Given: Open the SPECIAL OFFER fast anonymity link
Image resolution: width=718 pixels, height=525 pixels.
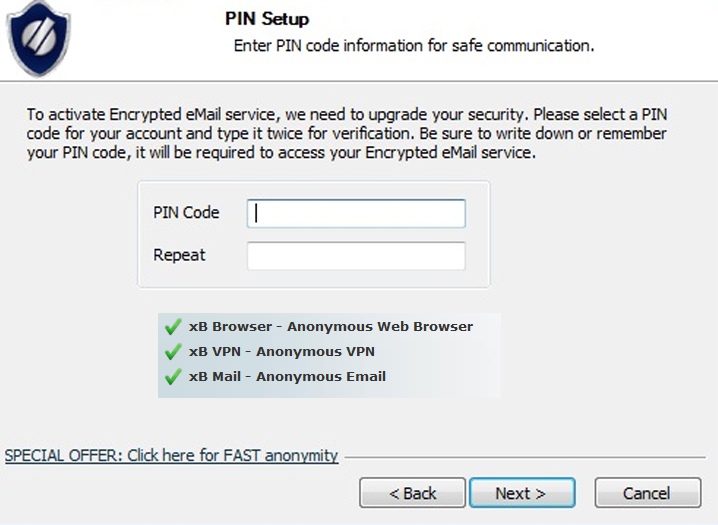Looking at the screenshot, I should [171, 455].
